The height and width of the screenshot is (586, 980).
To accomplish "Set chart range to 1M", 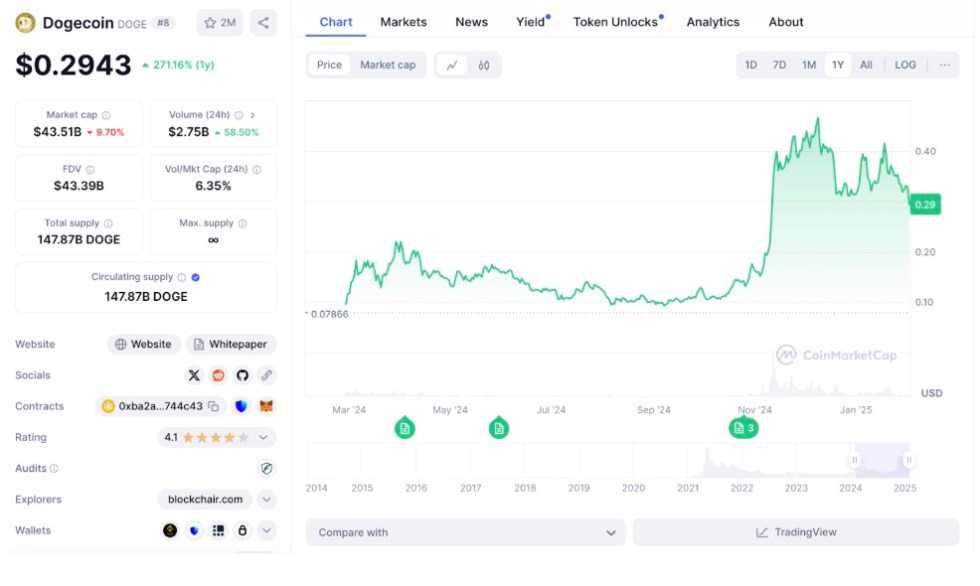I will pyautogui.click(x=809, y=65).
